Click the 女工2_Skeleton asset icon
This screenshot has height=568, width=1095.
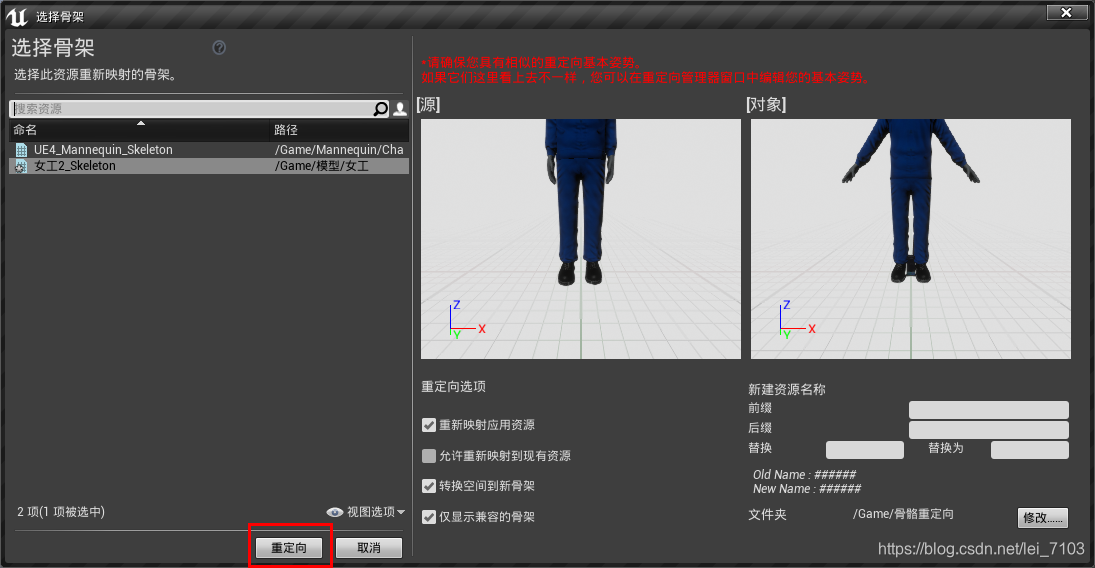[21, 166]
